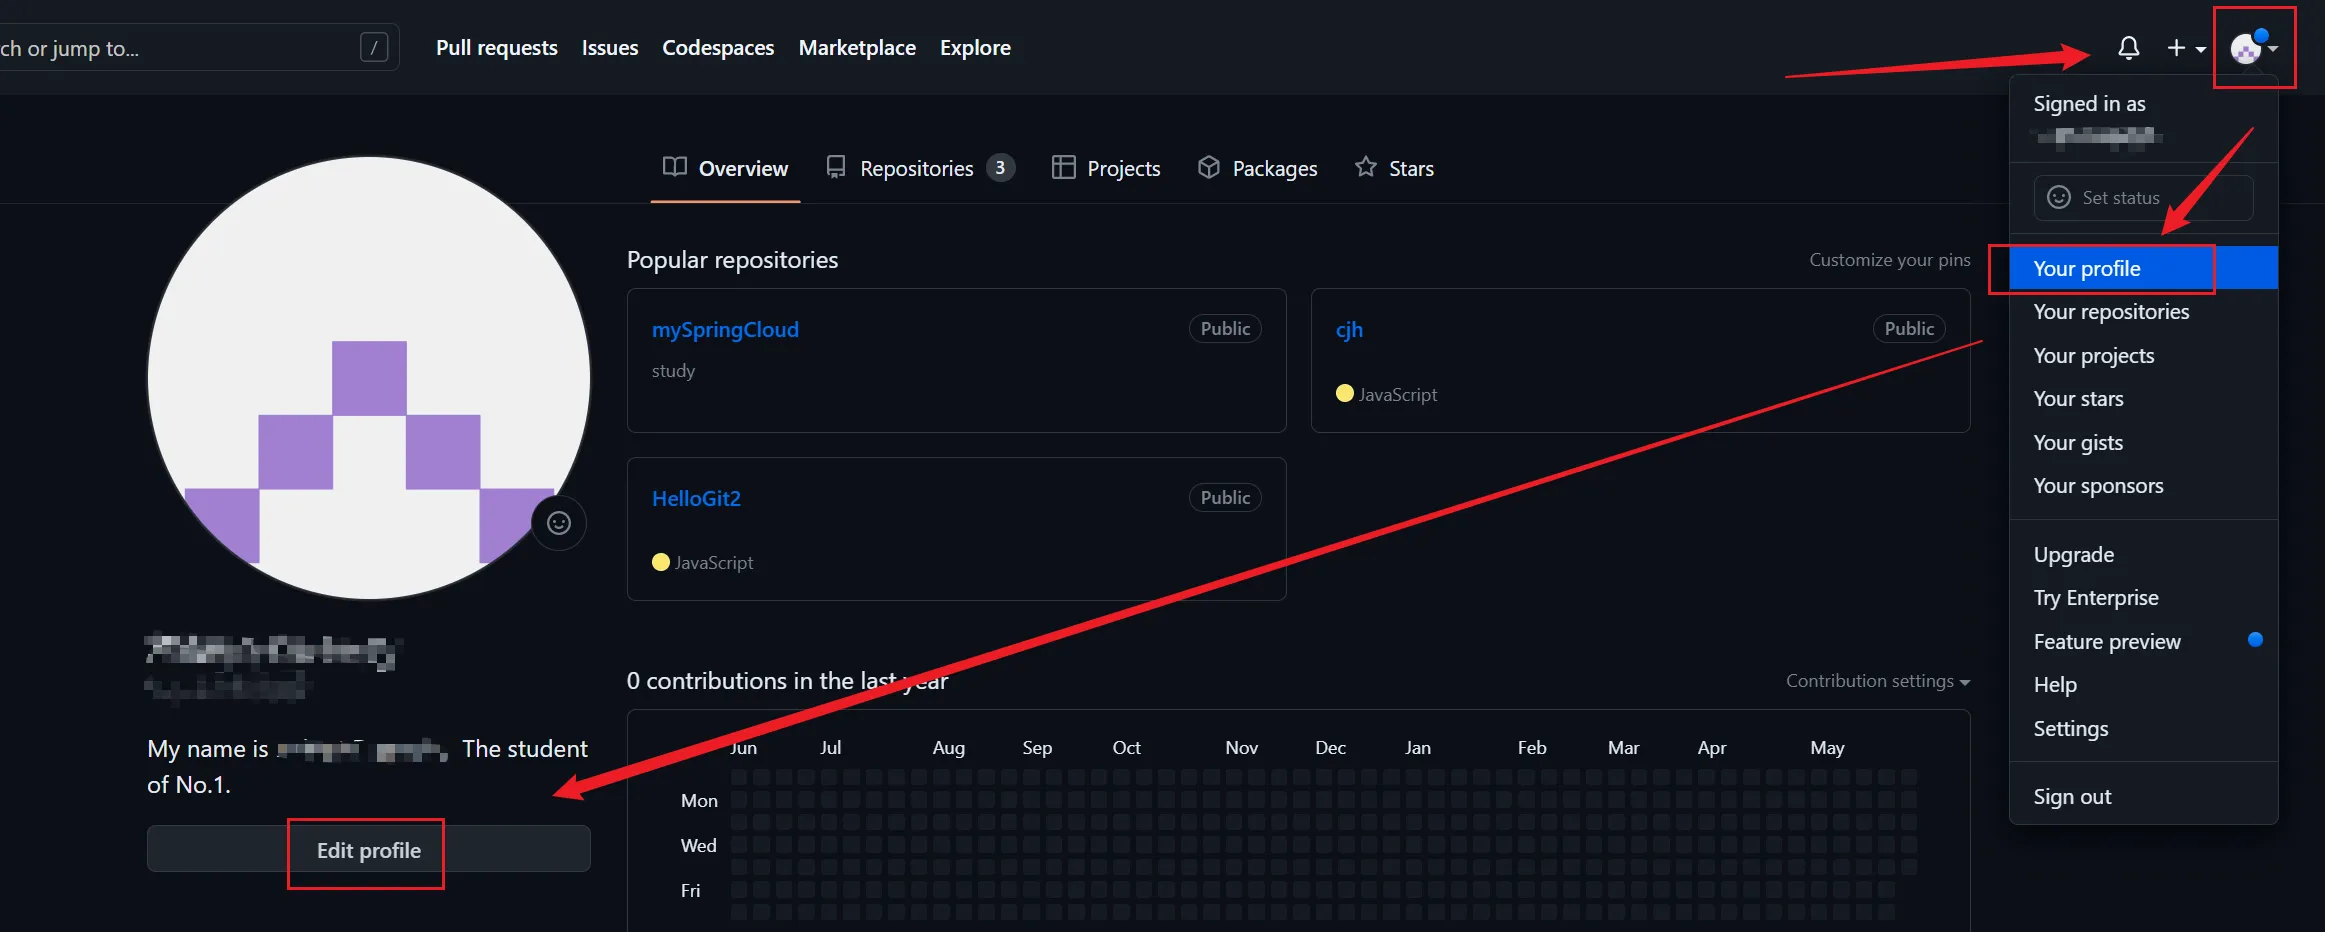The height and width of the screenshot is (932, 2325).
Task: Choose Settings from the user menu
Action: 2070,729
